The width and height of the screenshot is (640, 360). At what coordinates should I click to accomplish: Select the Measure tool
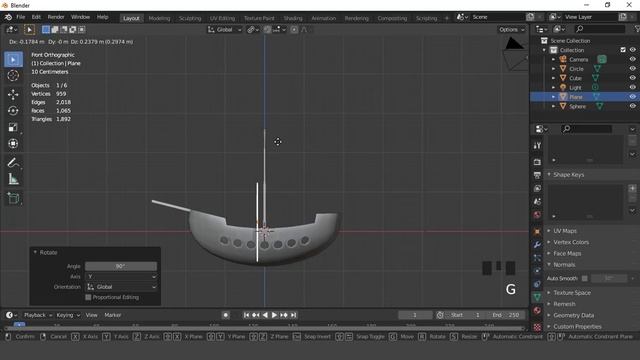(x=13, y=179)
